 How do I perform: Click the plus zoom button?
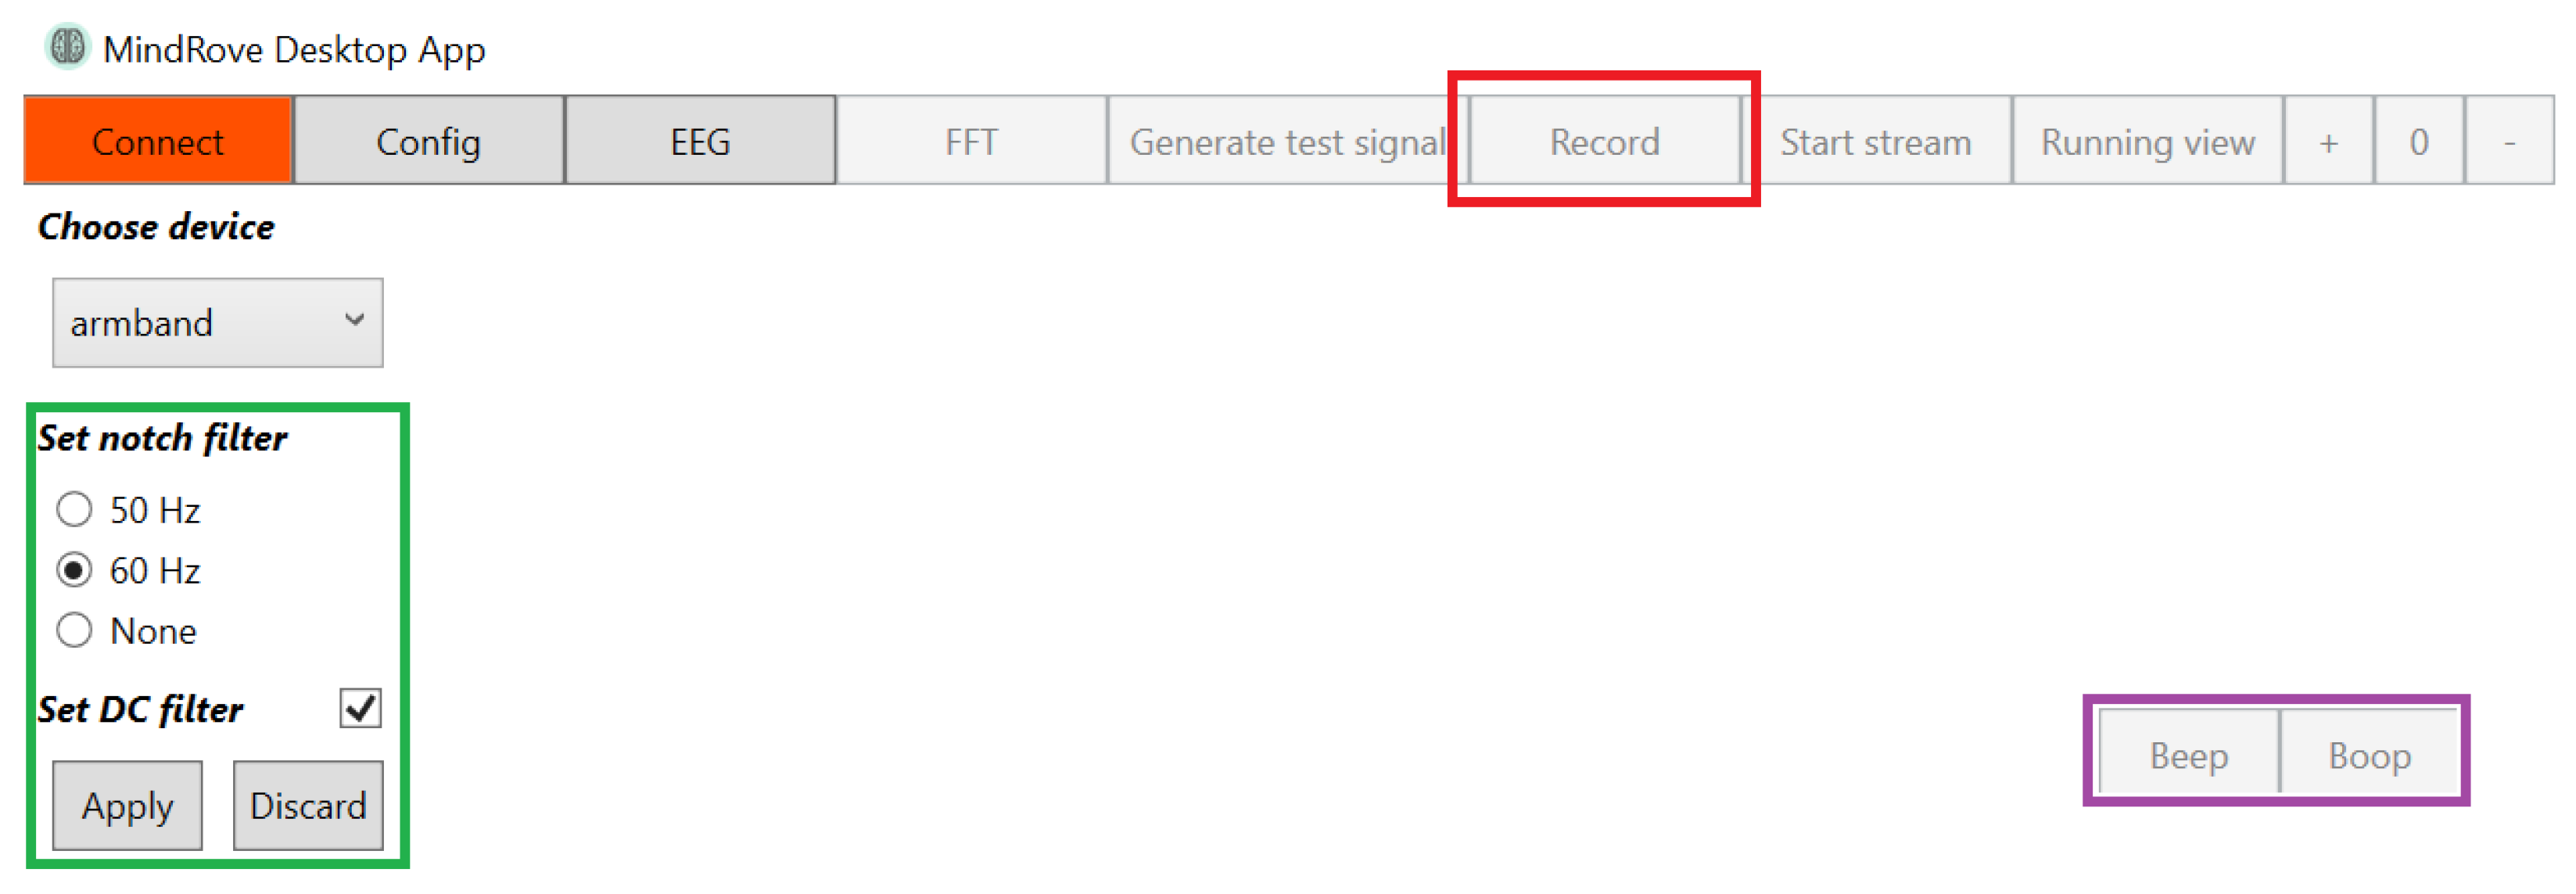click(x=2328, y=141)
